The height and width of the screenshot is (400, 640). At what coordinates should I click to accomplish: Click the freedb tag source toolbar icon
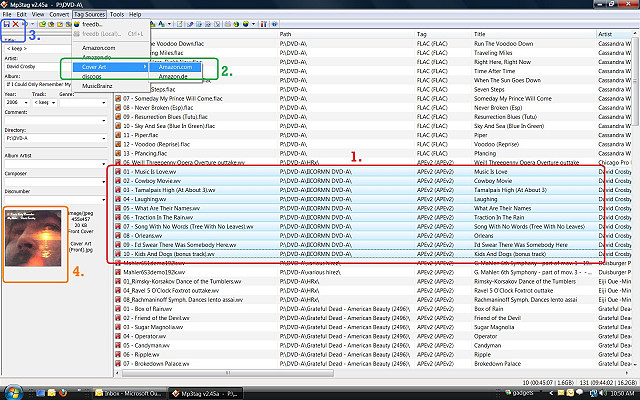click(x=246, y=24)
